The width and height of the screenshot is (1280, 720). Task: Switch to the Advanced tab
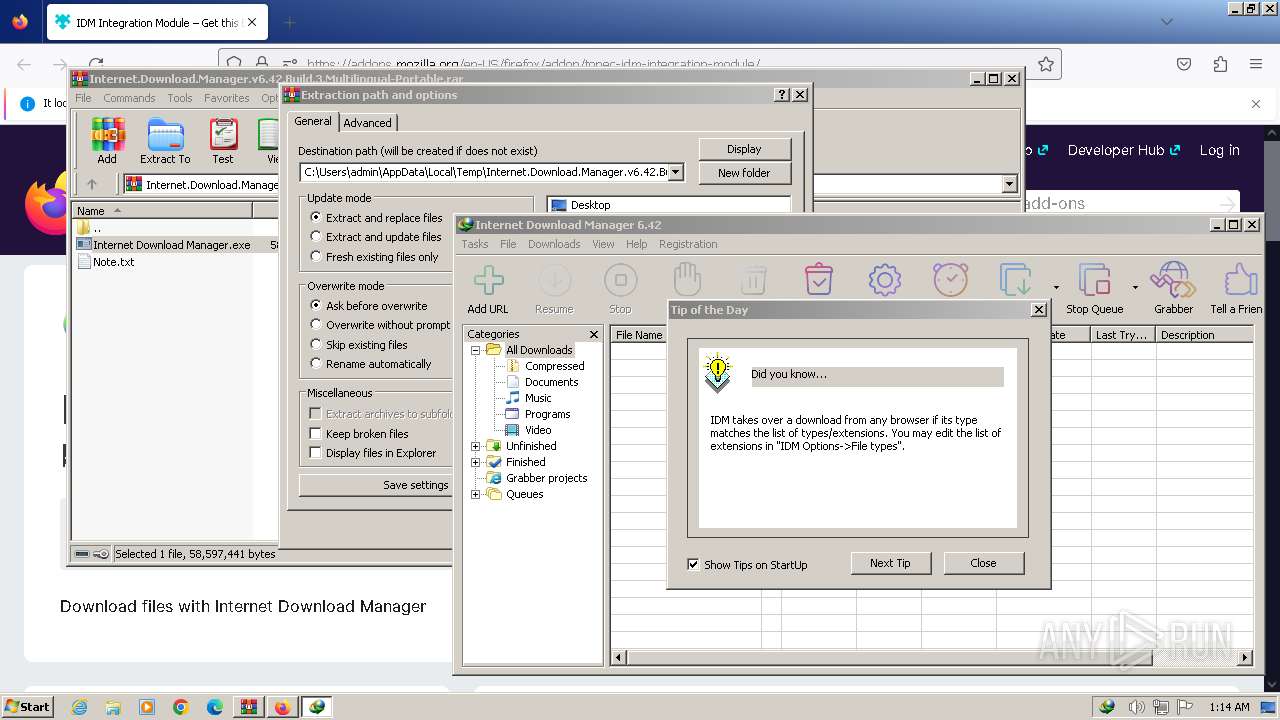point(368,122)
